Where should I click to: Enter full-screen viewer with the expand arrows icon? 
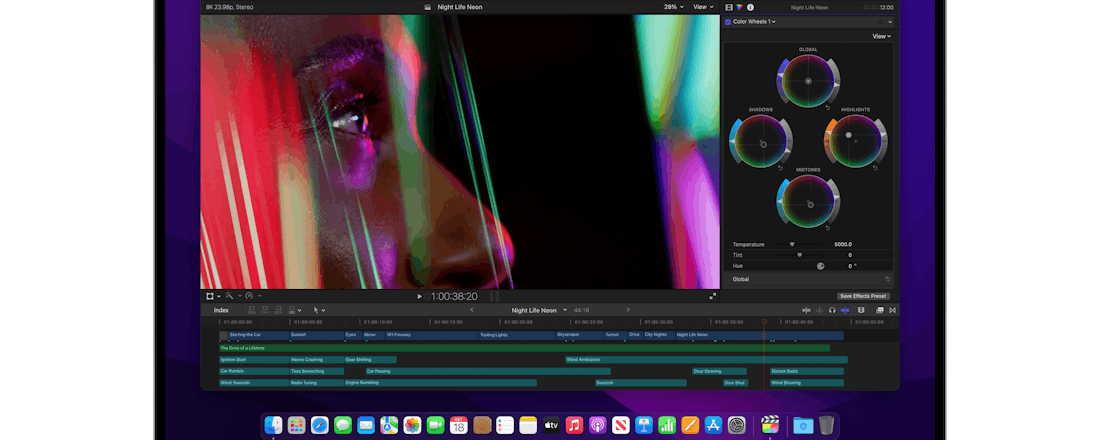[713, 296]
